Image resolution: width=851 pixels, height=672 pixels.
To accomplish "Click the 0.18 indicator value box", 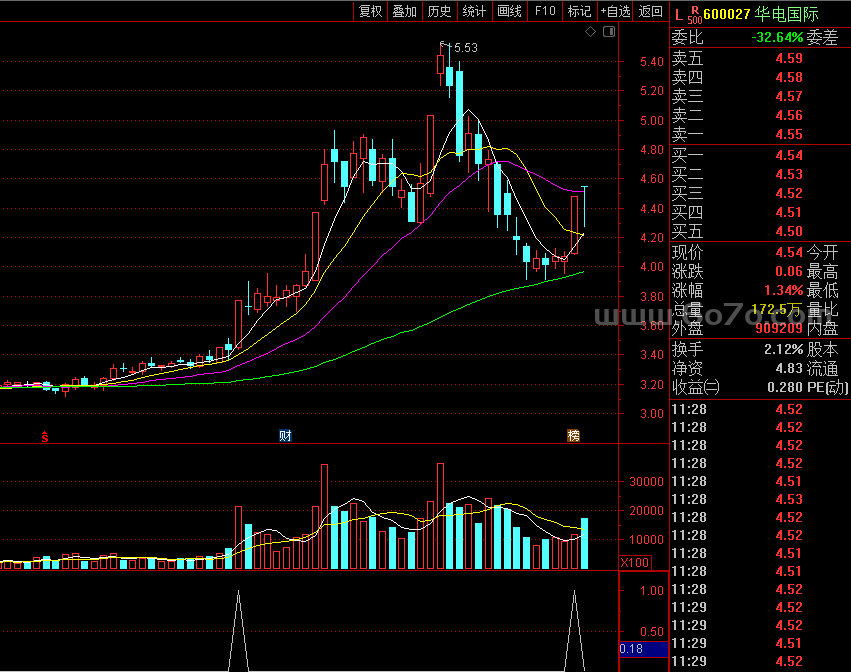I will tap(644, 649).
